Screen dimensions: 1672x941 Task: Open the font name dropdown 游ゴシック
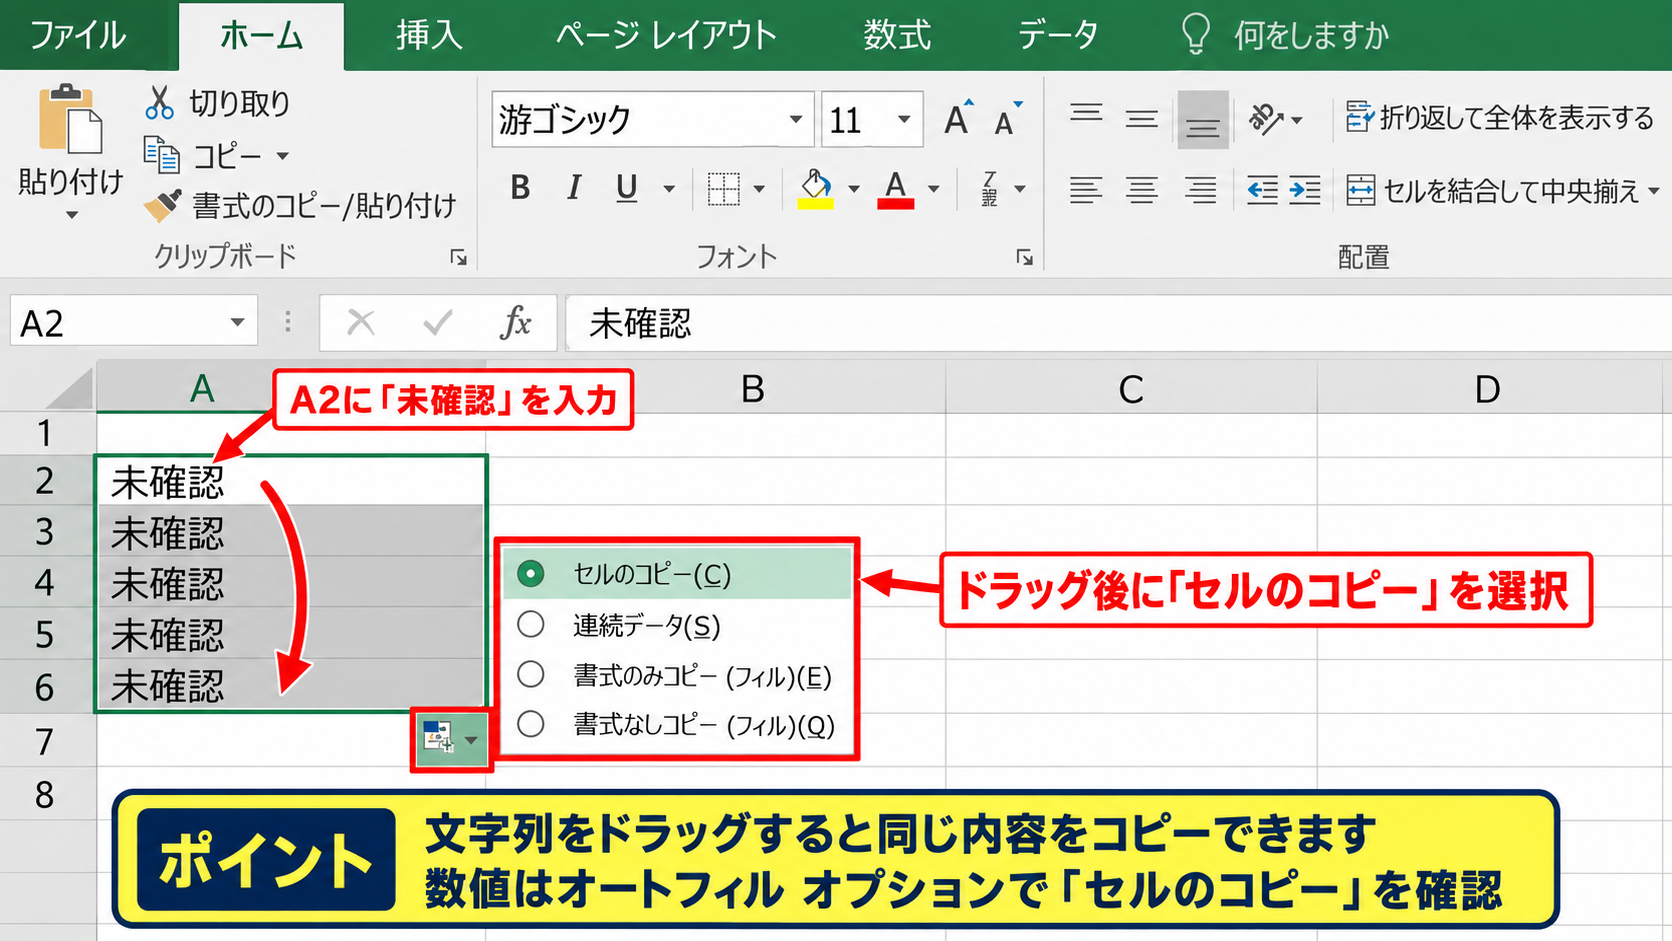point(796,120)
